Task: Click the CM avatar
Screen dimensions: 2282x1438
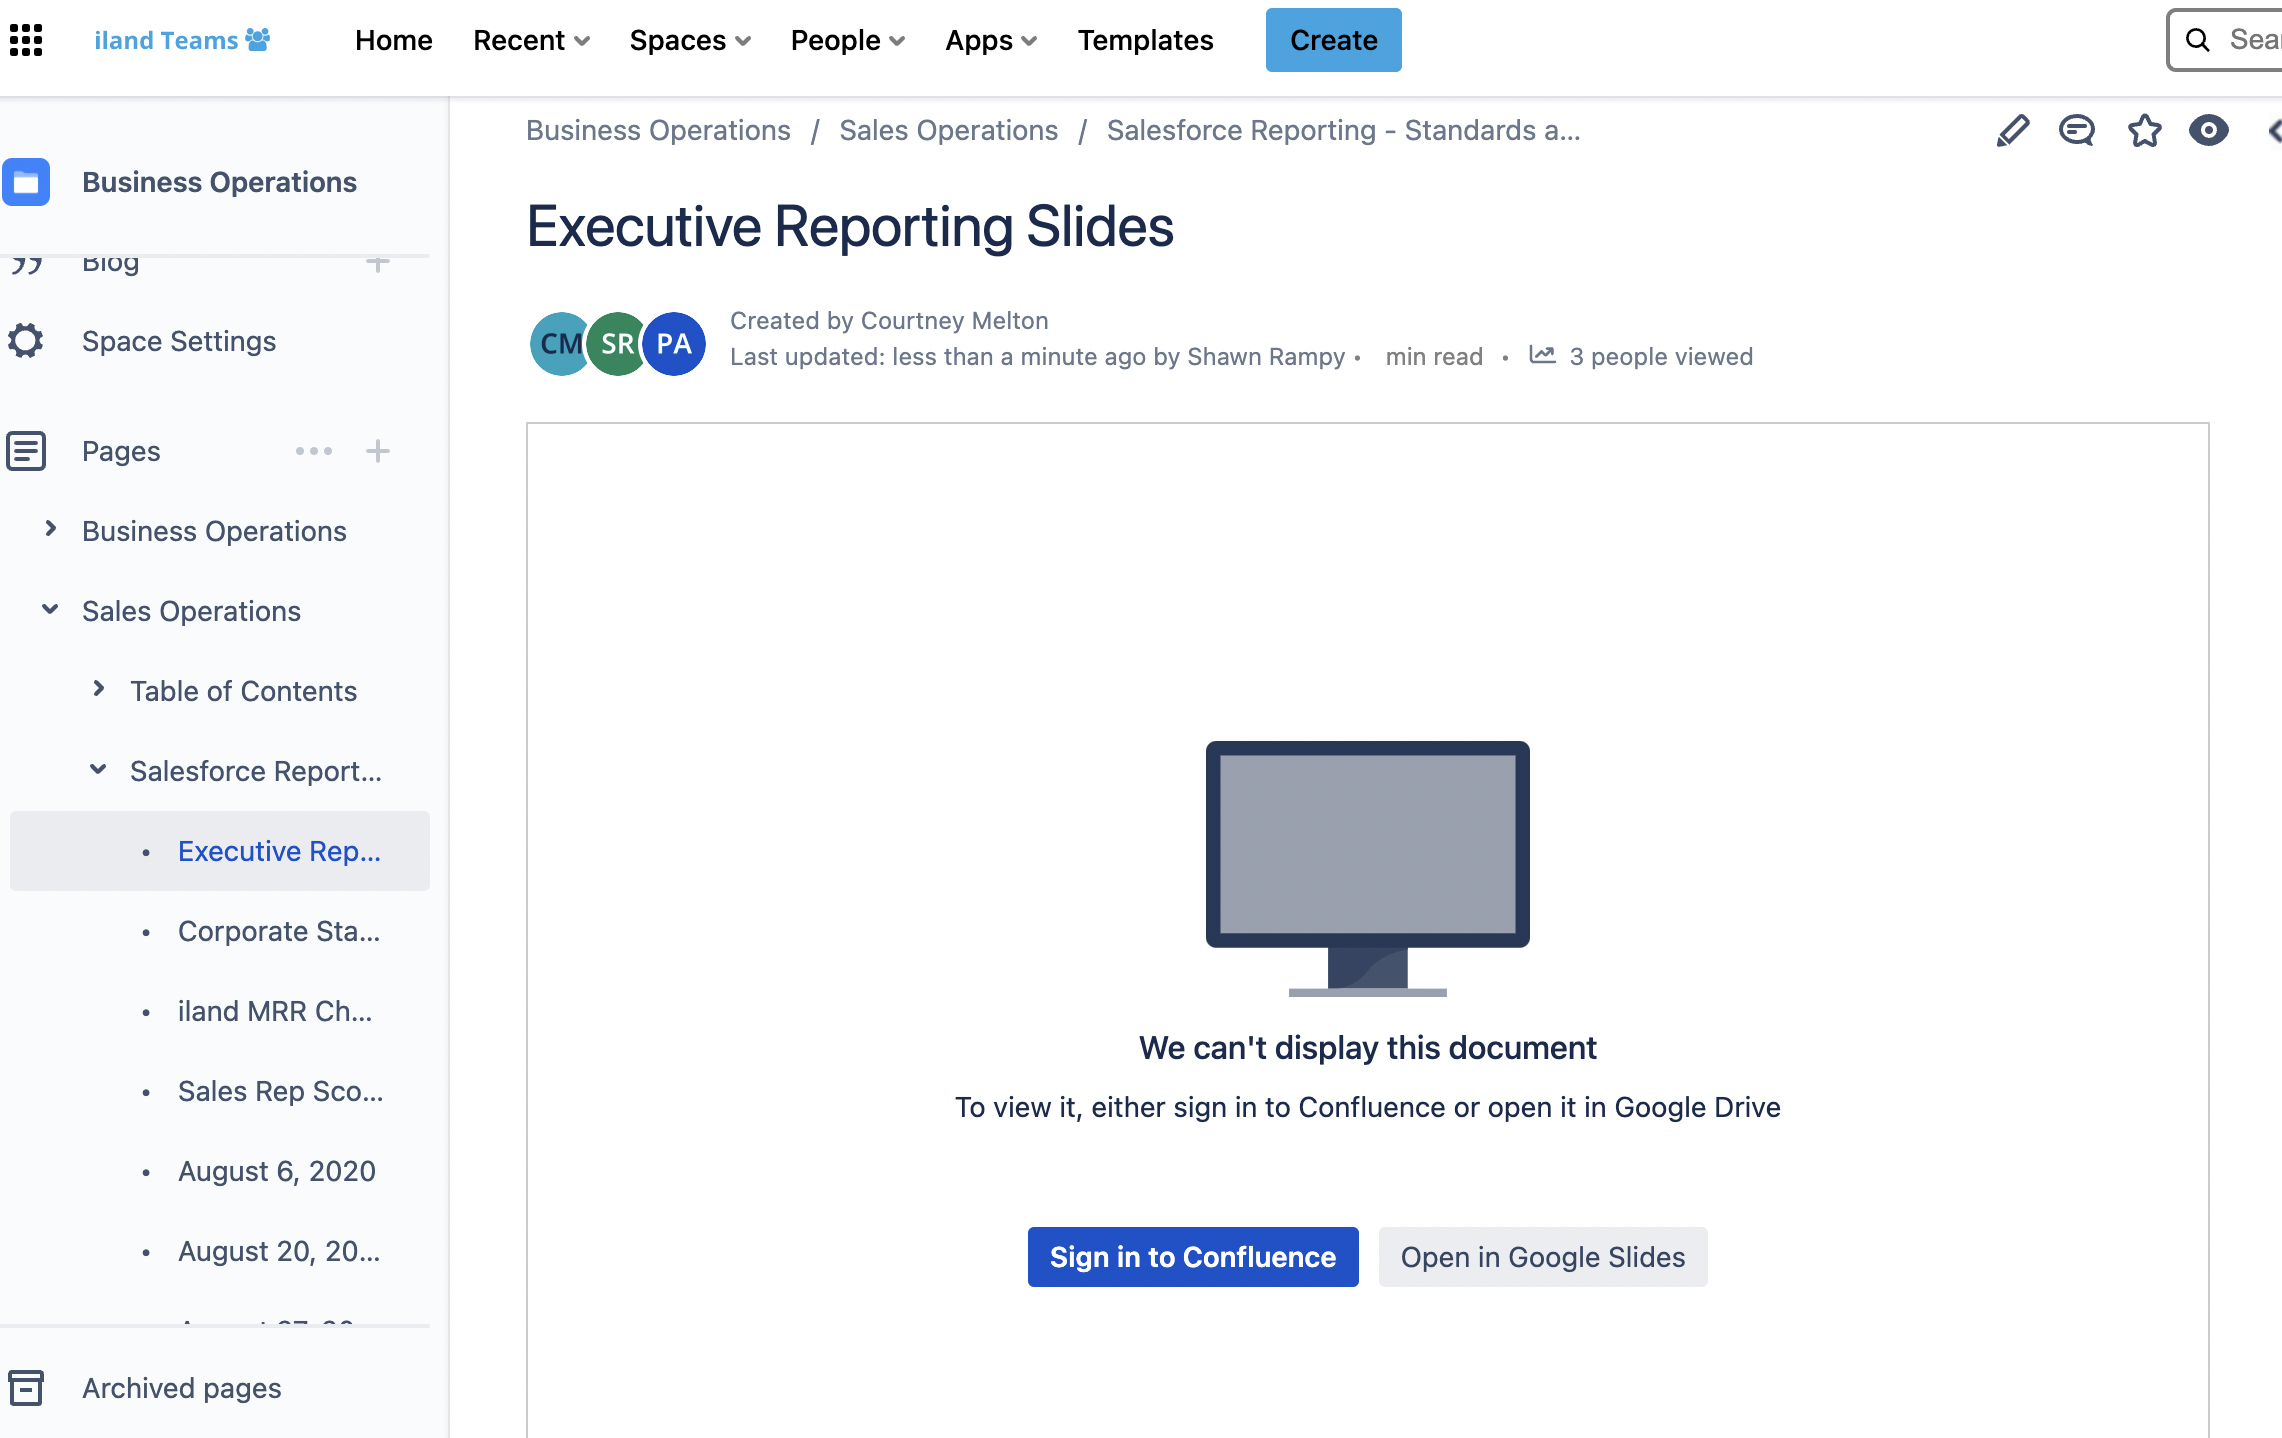Action: click(x=560, y=344)
